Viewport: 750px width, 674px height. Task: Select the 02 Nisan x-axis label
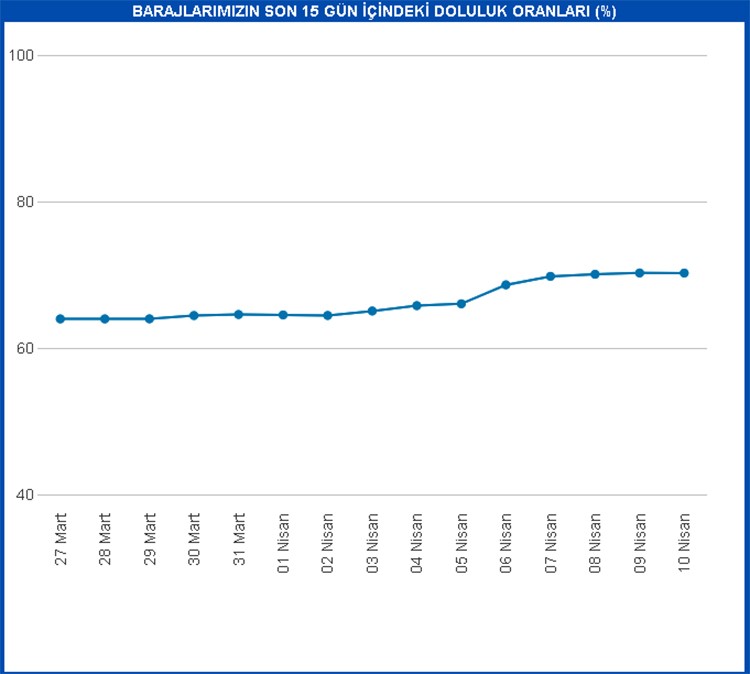point(328,542)
